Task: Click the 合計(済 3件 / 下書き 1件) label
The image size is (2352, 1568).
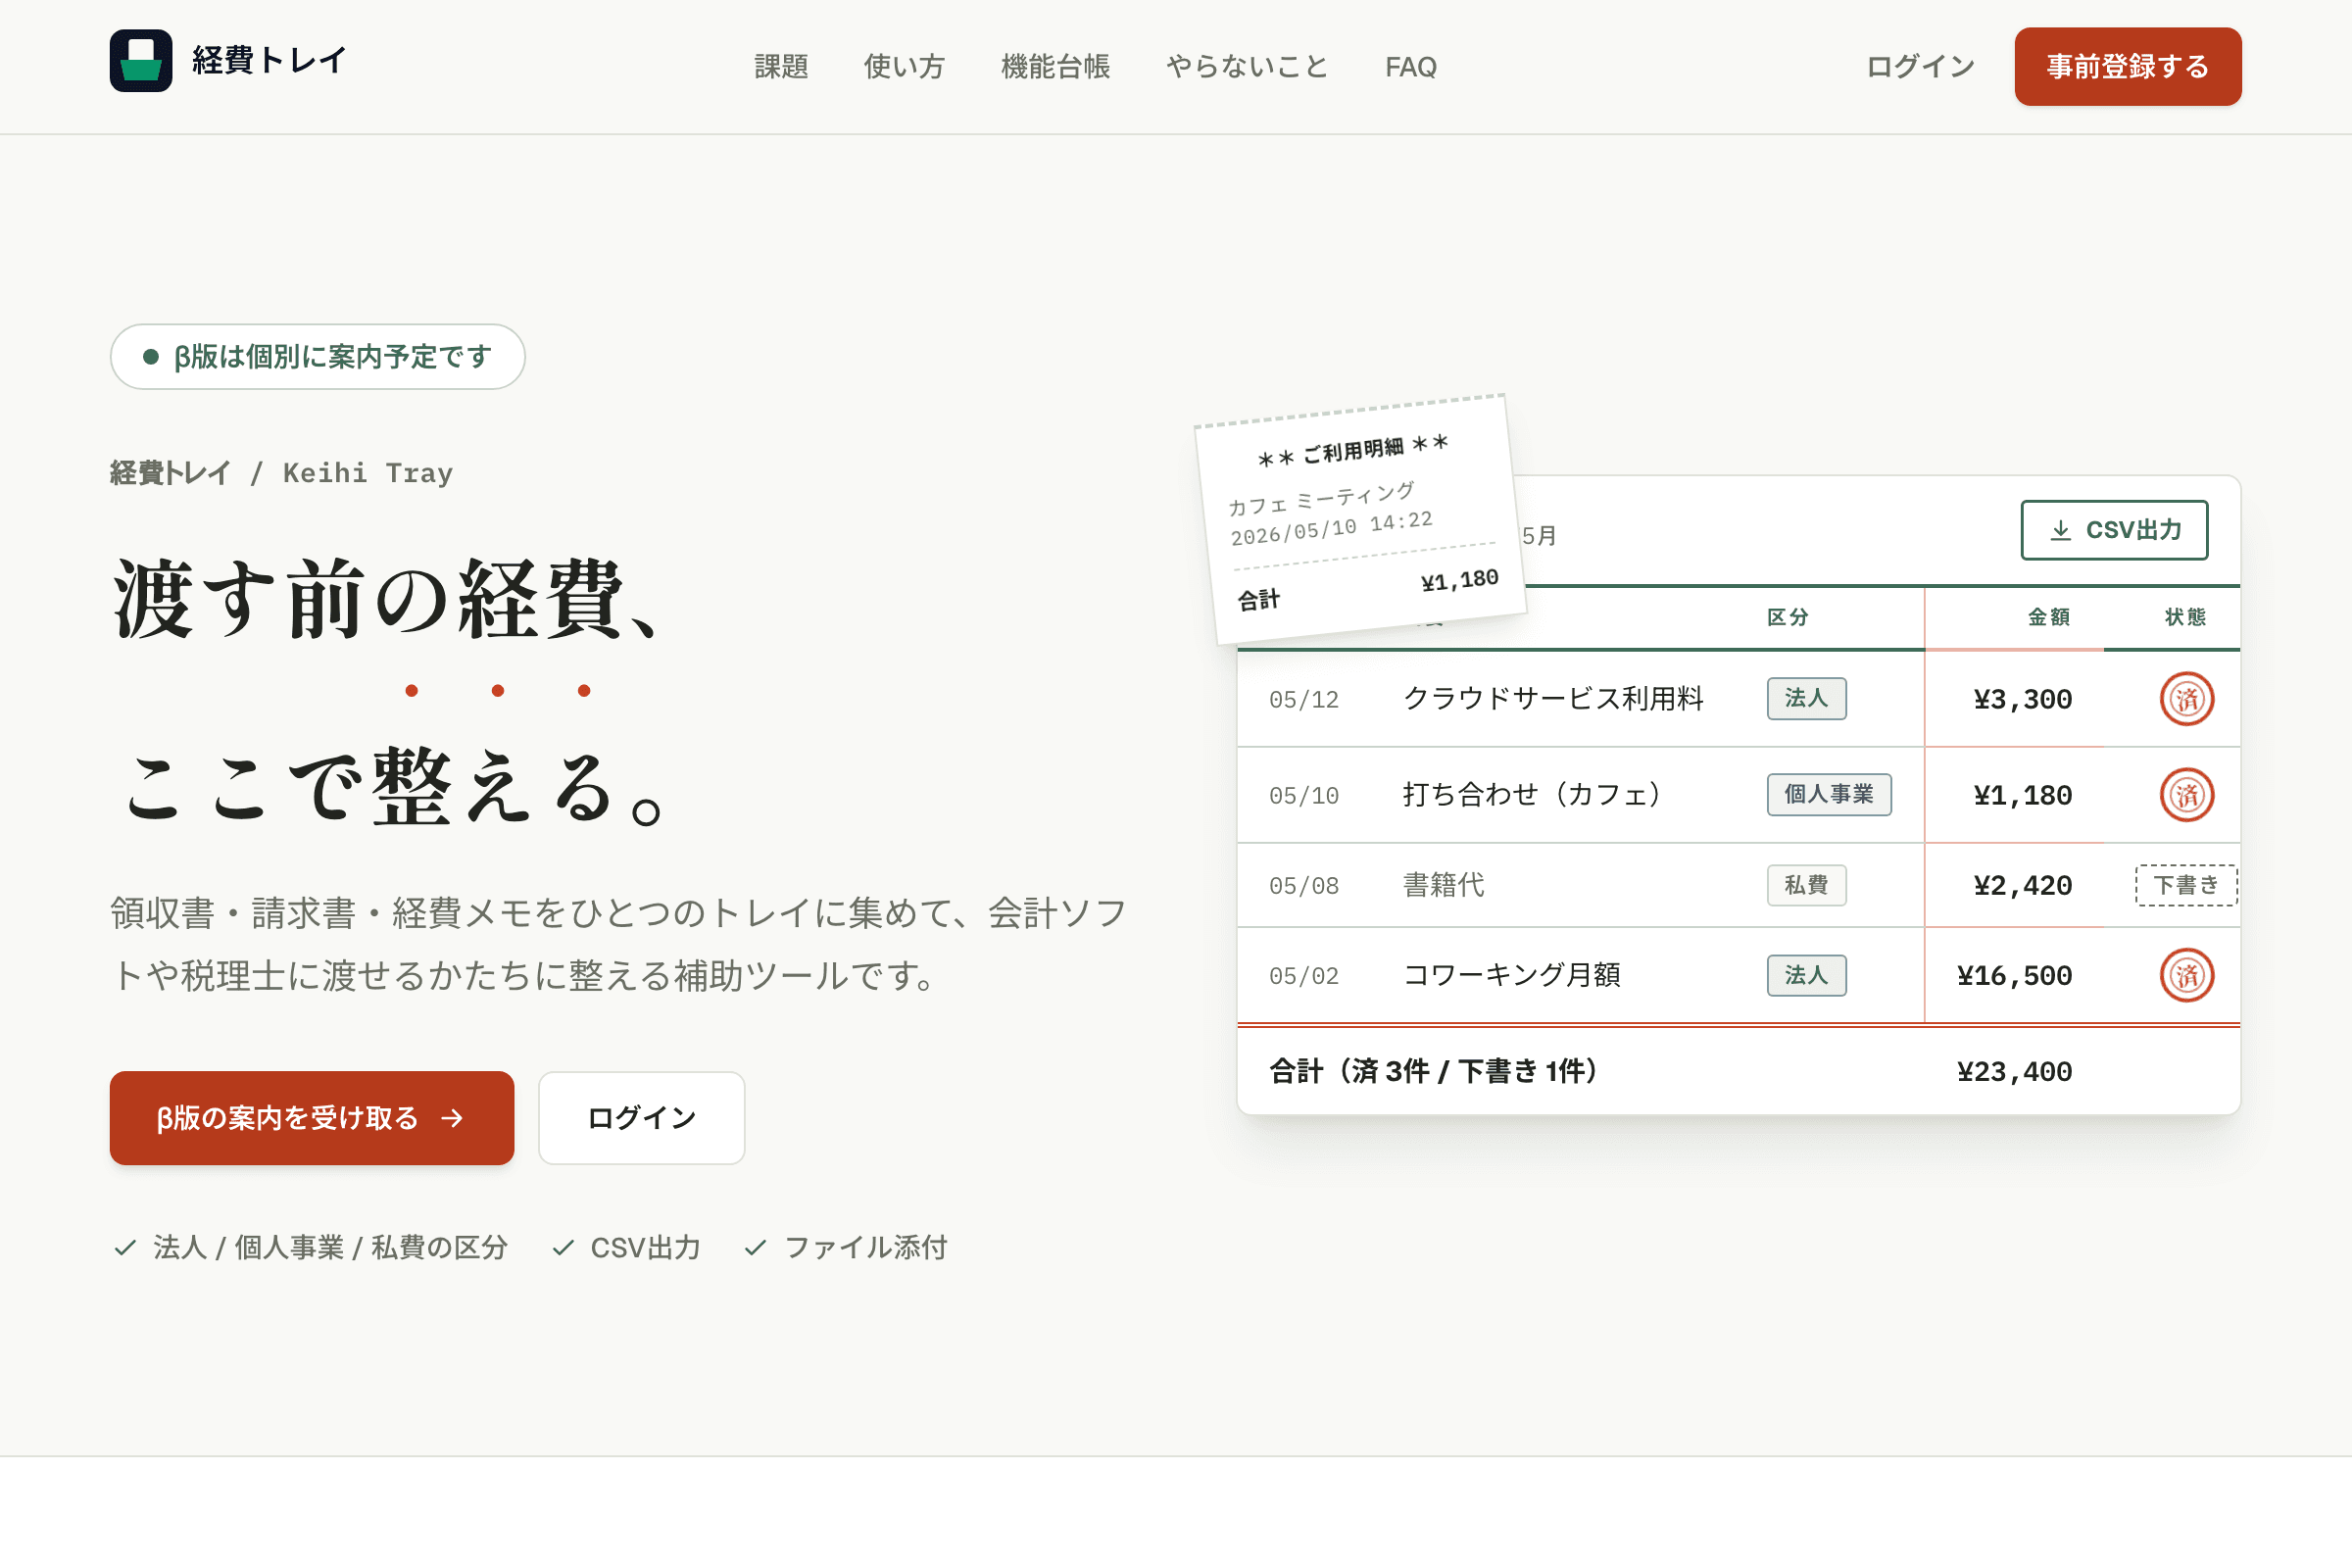Action: tap(1433, 1072)
